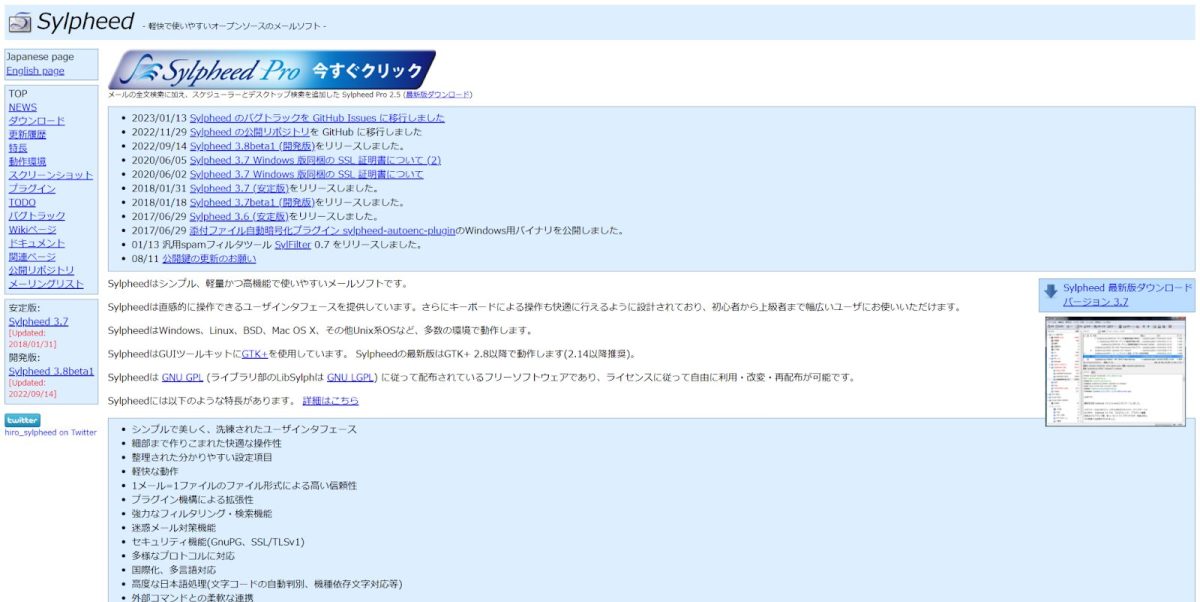Click Sylpheed 最新版ダウンロード link on the right
This screenshot has width=1200, height=602.
[1127, 287]
